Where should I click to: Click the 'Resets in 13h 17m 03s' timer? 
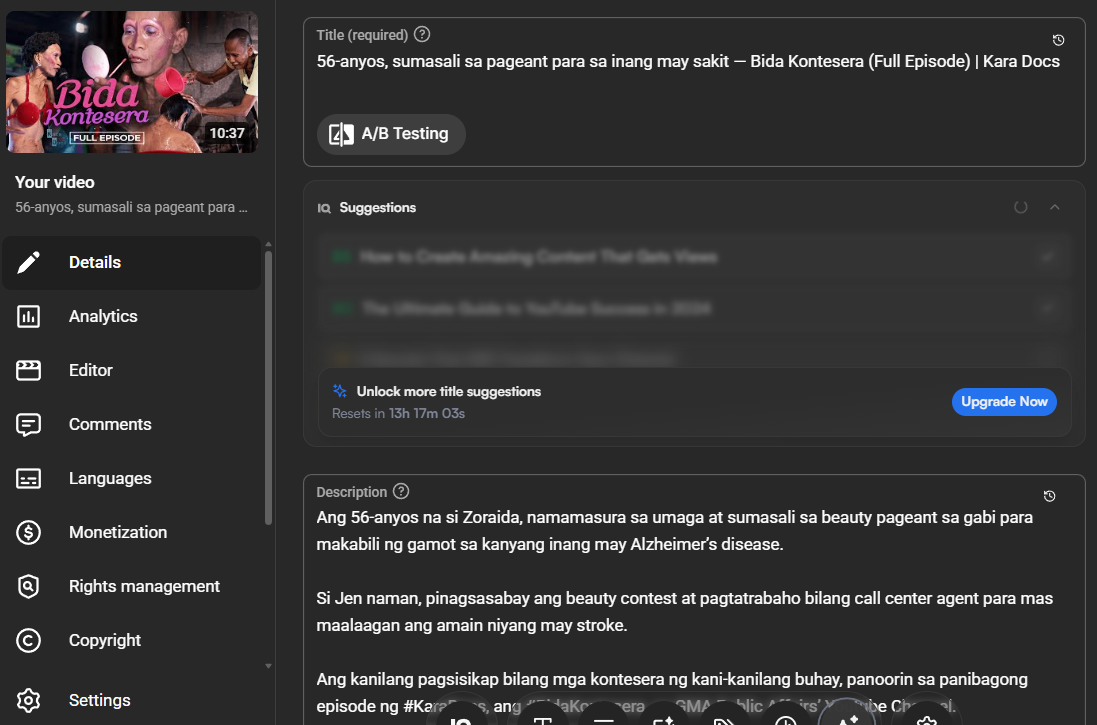point(398,414)
